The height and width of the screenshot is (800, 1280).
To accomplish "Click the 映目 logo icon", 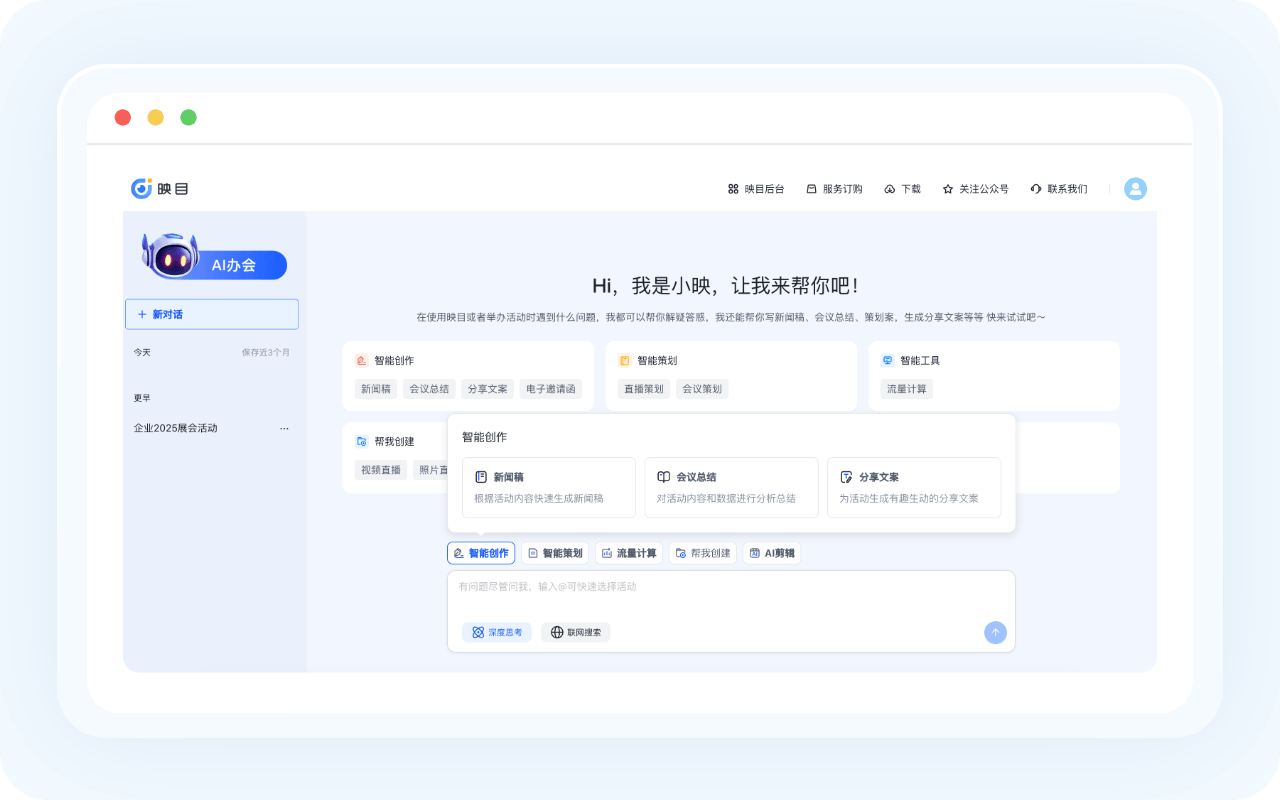I will point(142,188).
